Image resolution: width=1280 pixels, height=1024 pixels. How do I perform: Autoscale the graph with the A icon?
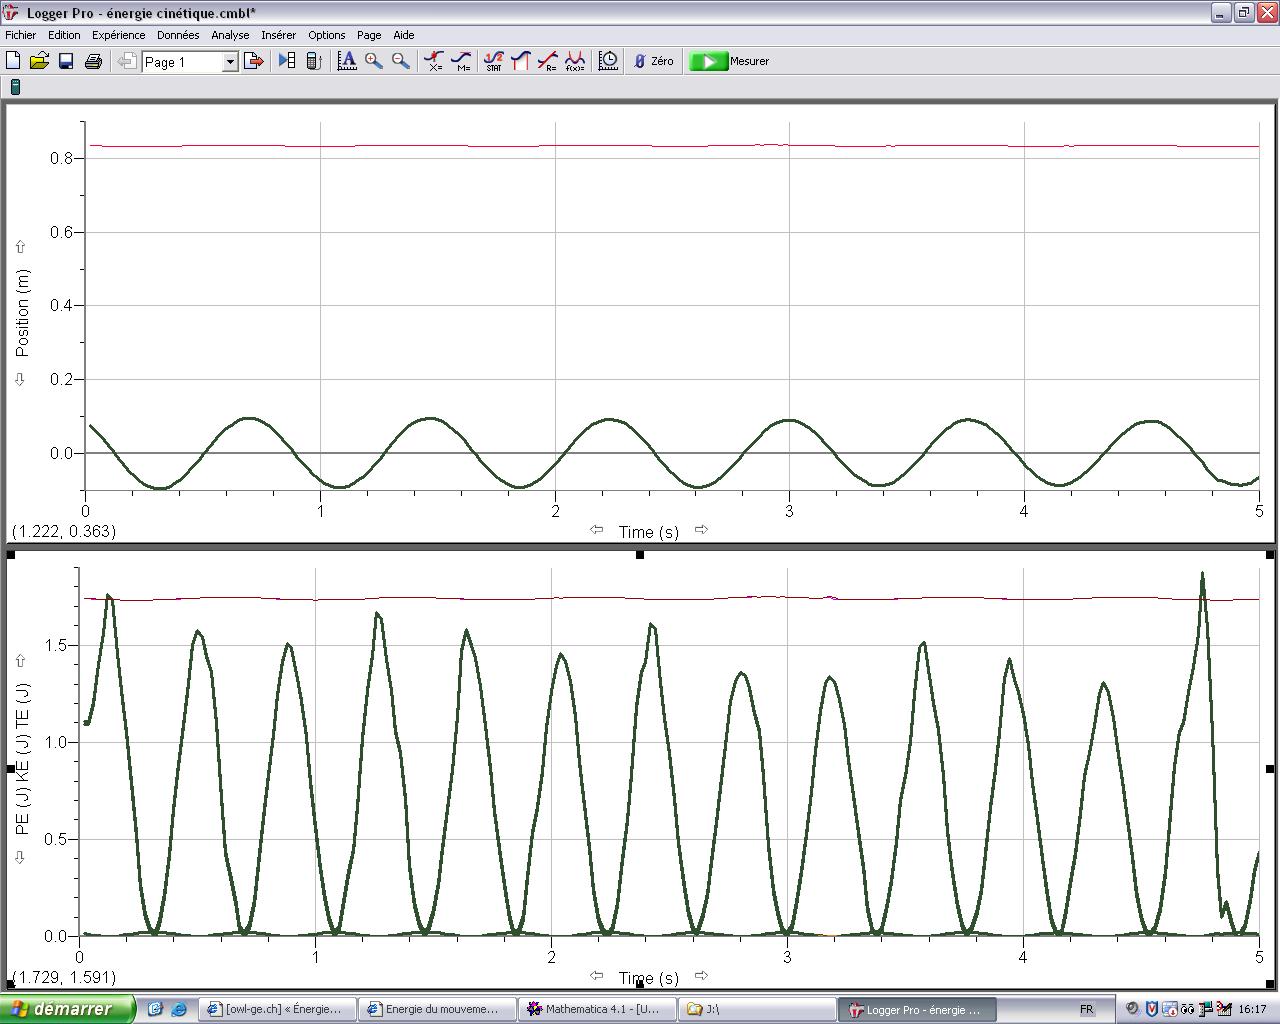pyautogui.click(x=347, y=61)
